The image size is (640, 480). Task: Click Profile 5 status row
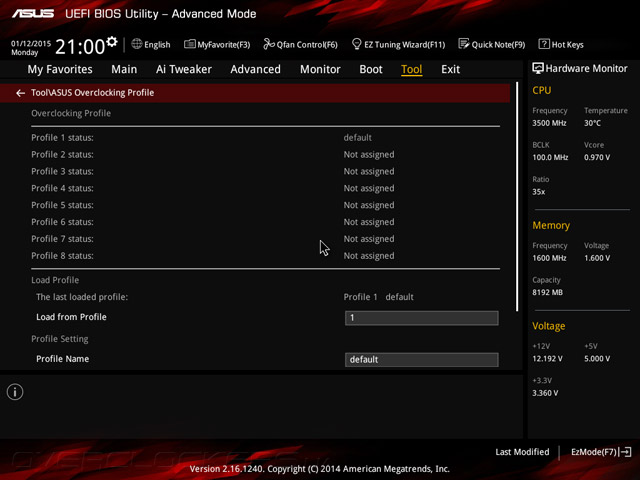(x=265, y=205)
